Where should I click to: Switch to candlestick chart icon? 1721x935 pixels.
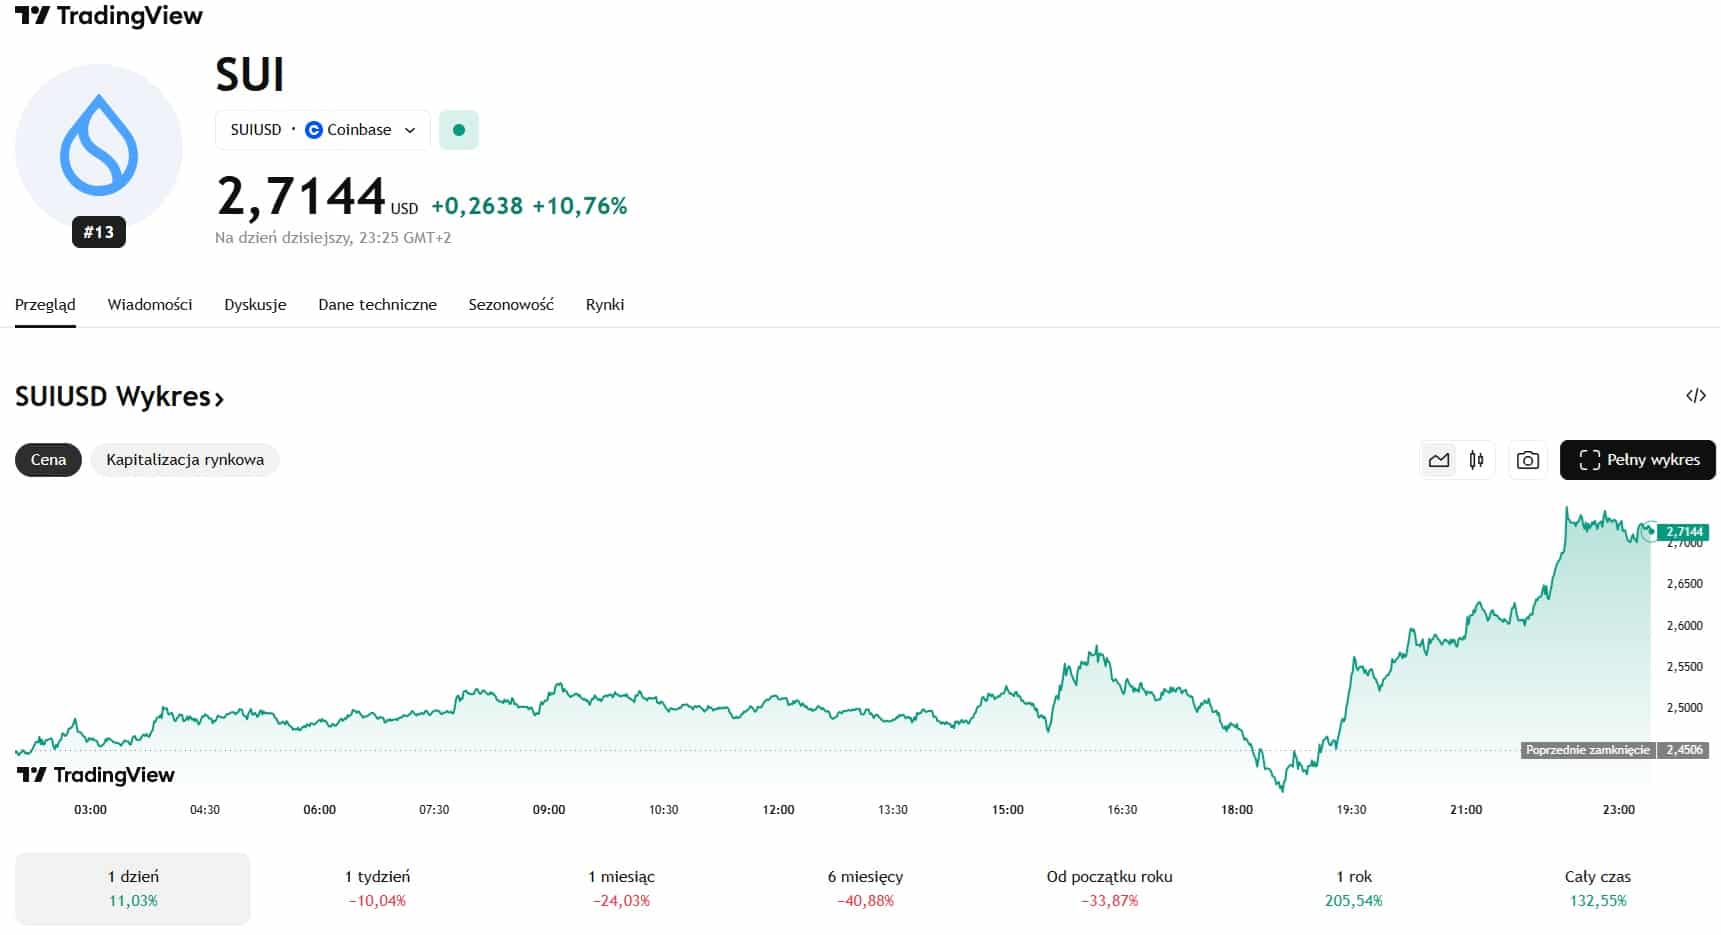pyautogui.click(x=1476, y=460)
